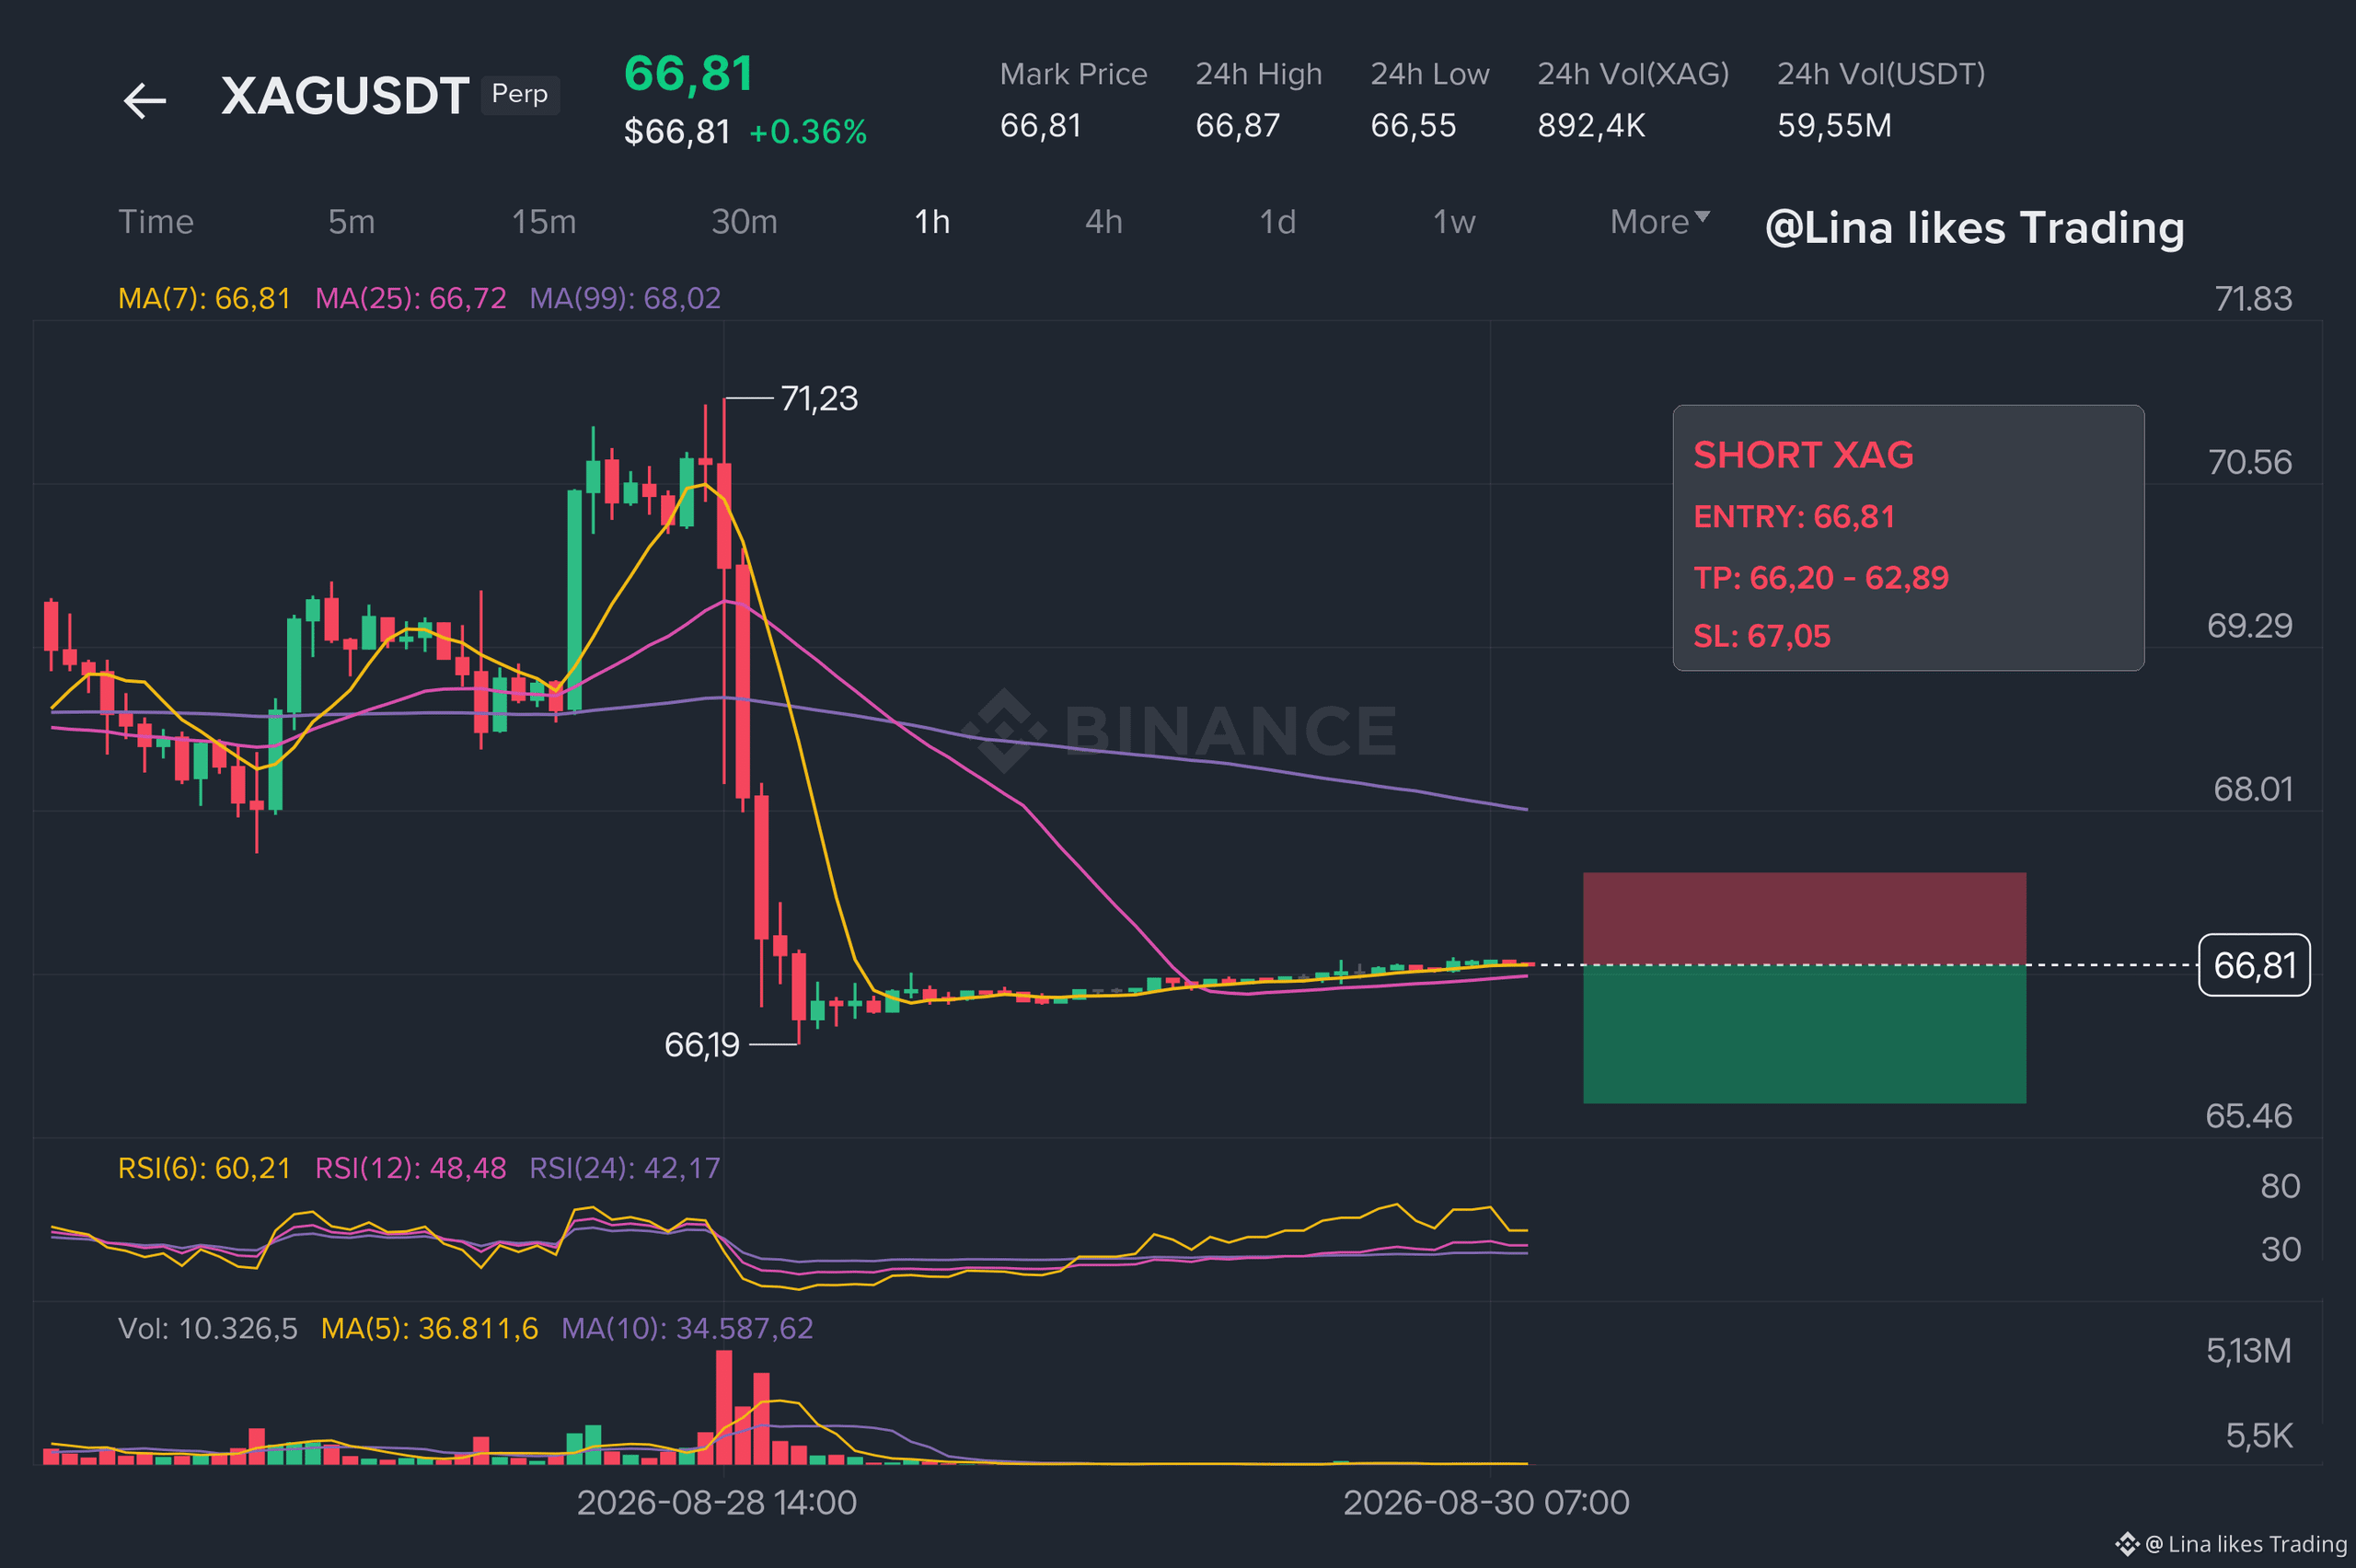Click the MA(99): 68,02 indicator label
Screen dimensions: 2356x1568
625,298
